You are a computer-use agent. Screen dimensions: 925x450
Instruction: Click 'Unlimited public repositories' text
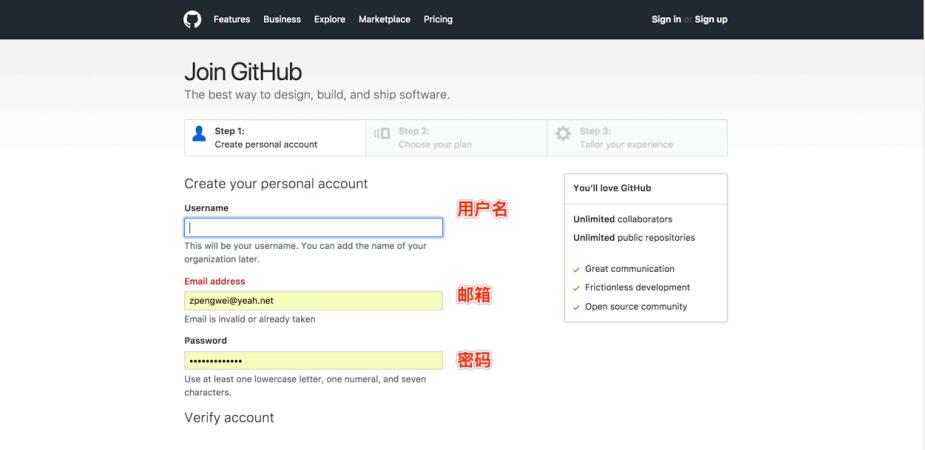coord(634,238)
